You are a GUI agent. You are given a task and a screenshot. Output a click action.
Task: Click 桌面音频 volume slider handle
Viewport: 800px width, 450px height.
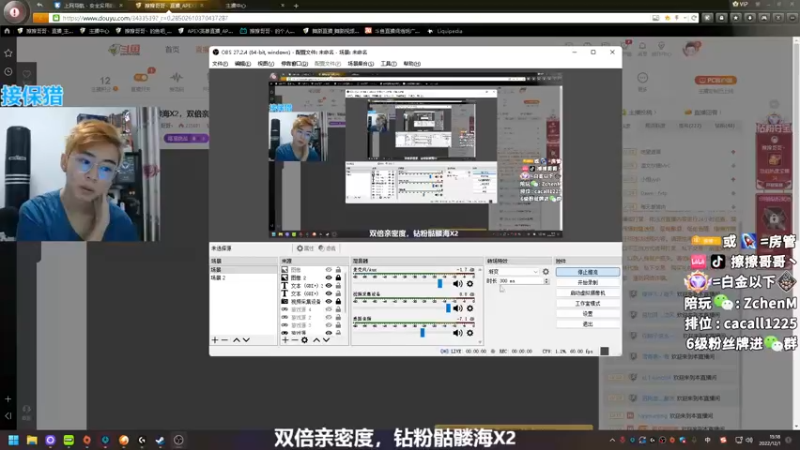(x=422, y=332)
